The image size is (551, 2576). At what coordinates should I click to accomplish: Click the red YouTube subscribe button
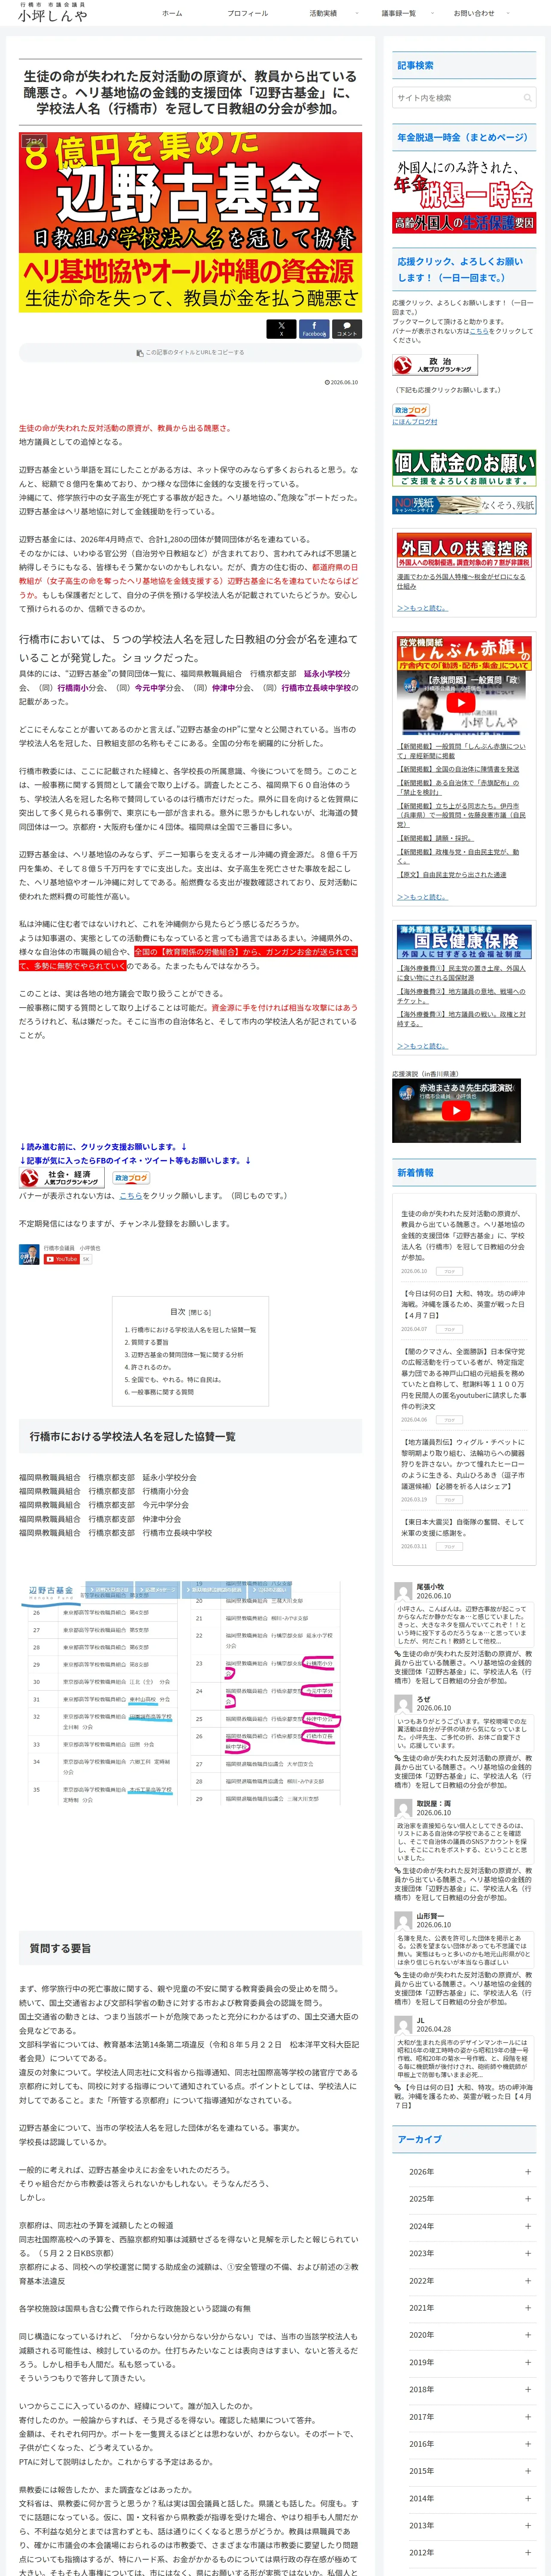(x=61, y=1259)
